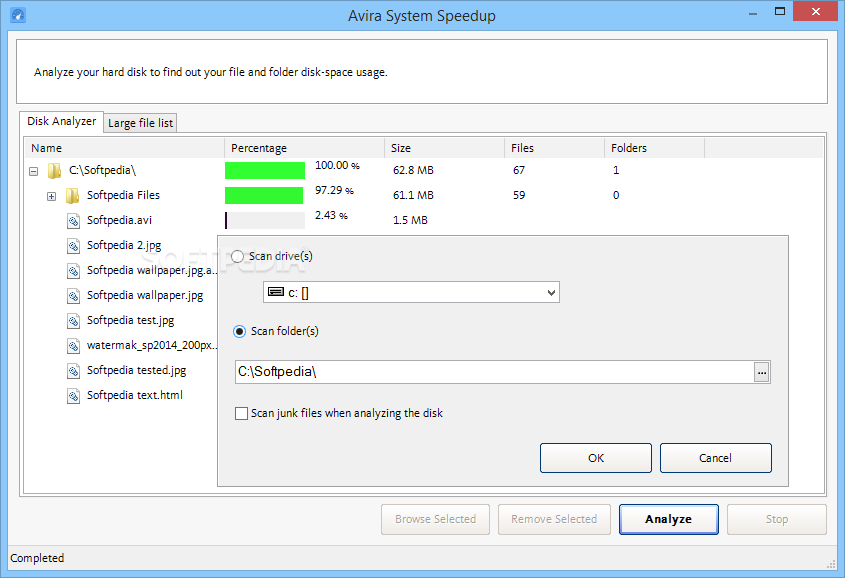
Task: Click the Softpedia wallpaper.jpg.a.. file icon
Action: coord(73,270)
